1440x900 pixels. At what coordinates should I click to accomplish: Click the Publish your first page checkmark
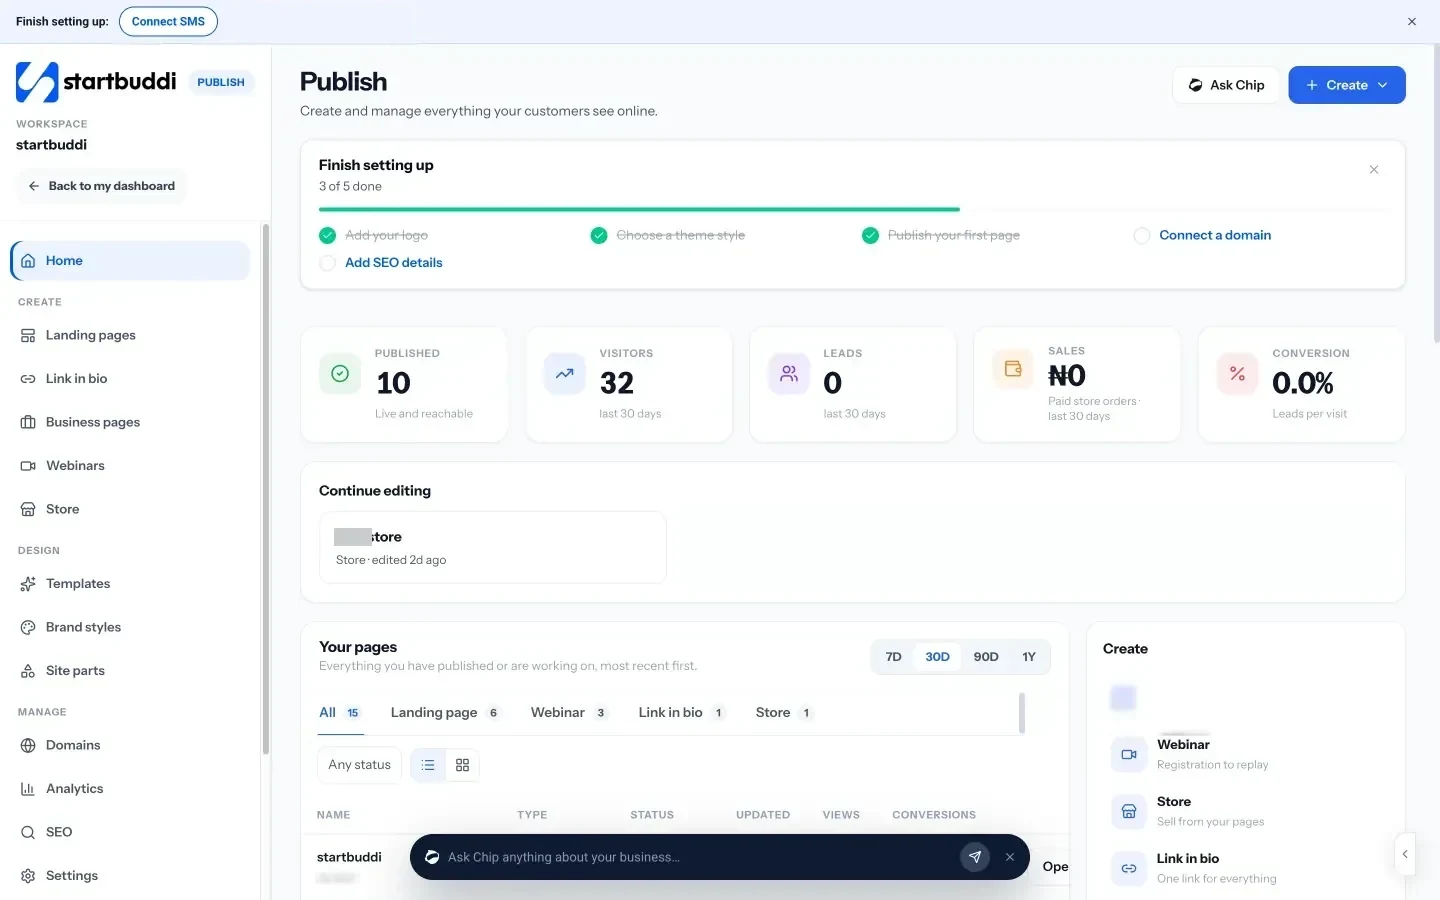870,236
